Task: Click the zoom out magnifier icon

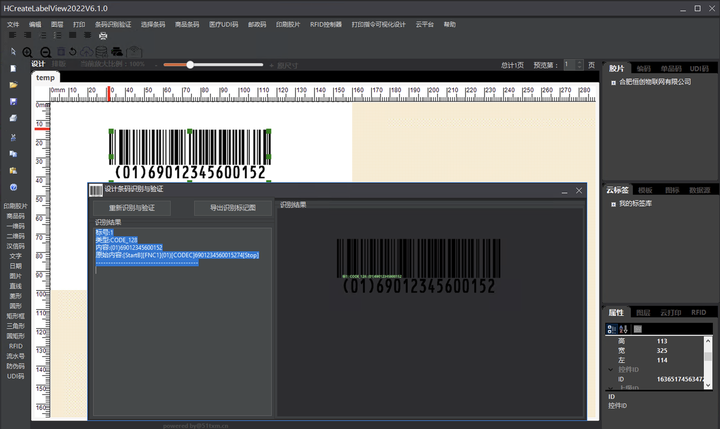Action: pyautogui.click(x=45, y=51)
